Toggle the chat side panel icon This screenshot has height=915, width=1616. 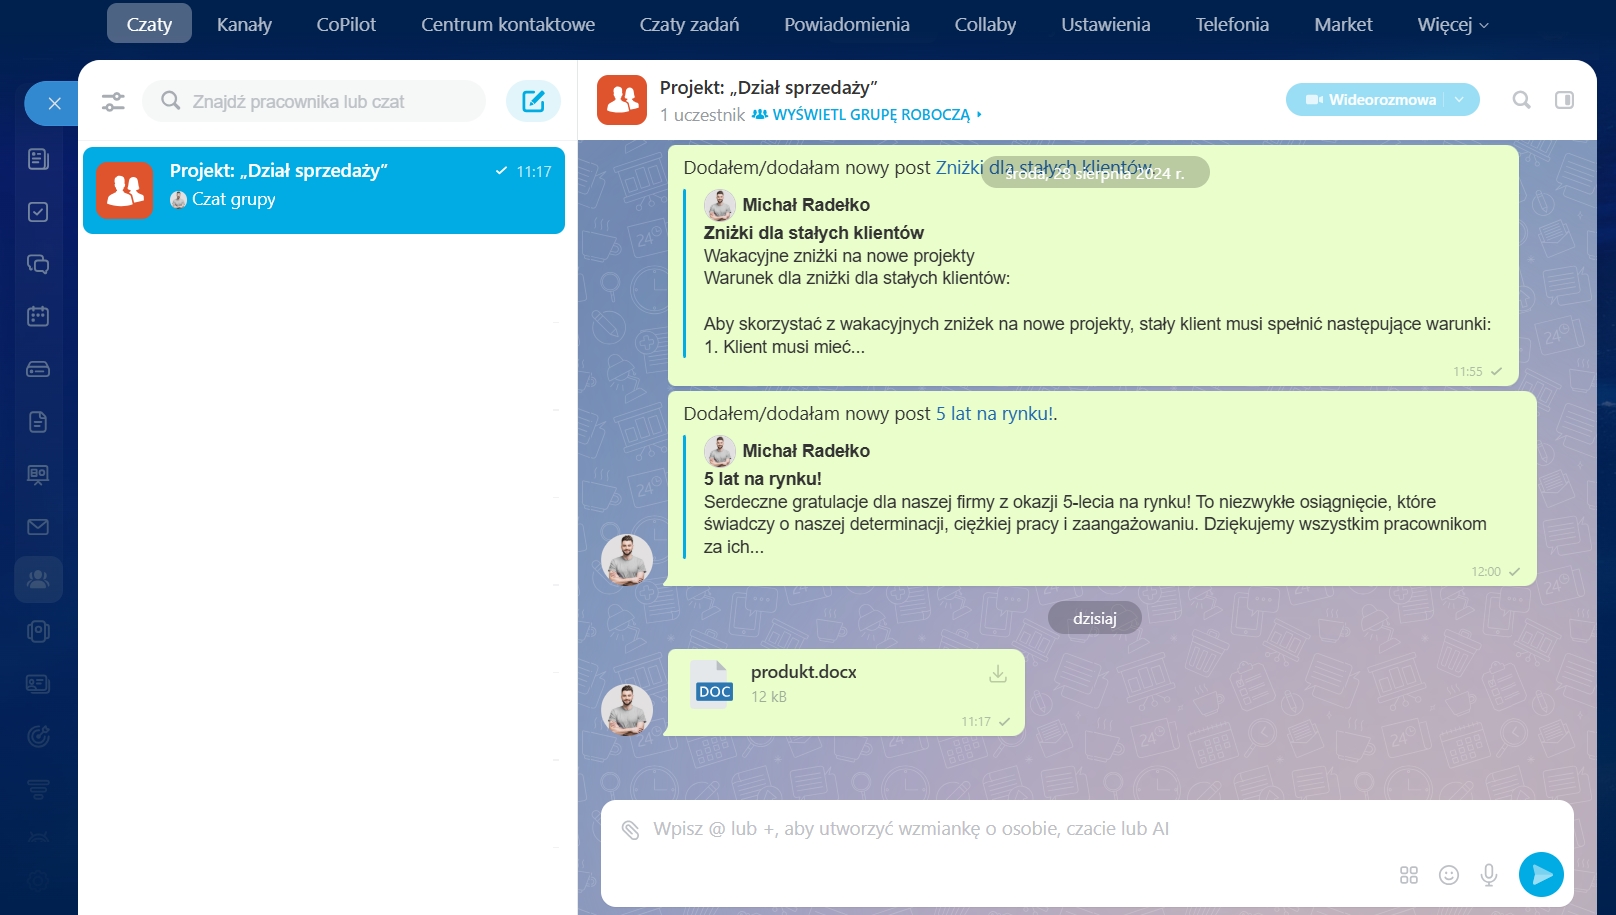(x=1564, y=100)
